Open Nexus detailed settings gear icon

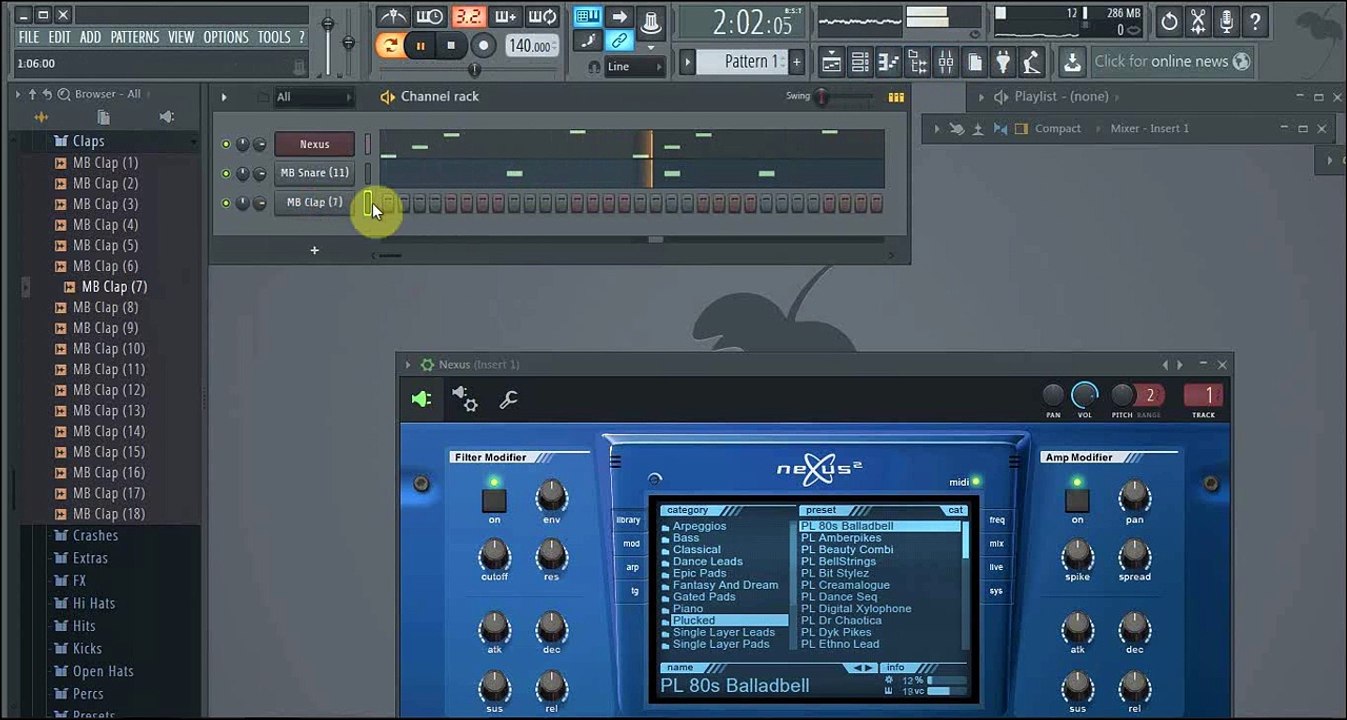click(x=464, y=399)
